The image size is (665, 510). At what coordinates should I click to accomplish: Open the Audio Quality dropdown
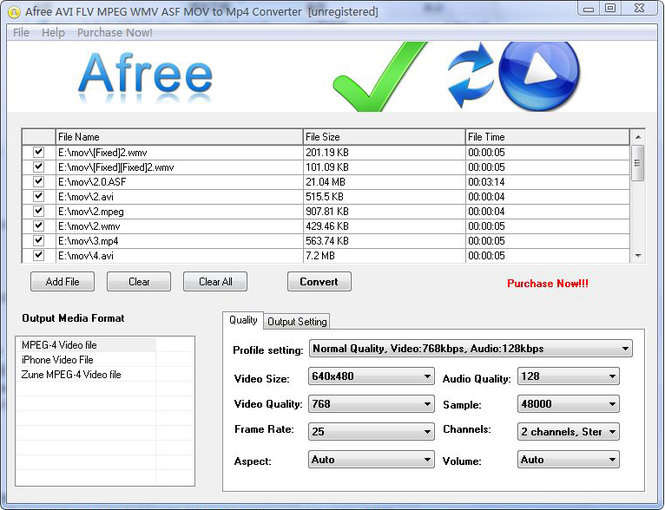568,376
